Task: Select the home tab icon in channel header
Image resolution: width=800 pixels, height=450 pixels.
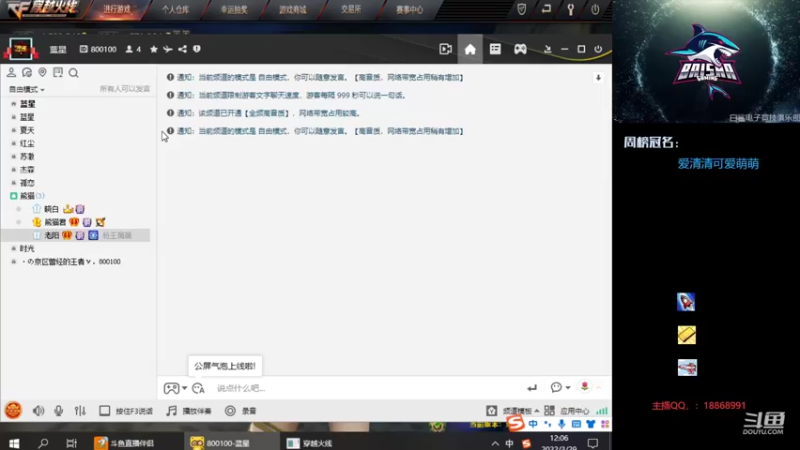Action: tap(470, 49)
